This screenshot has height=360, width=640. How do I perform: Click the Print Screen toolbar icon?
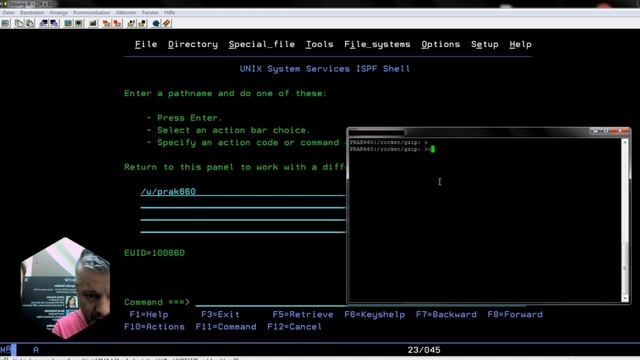(x=5, y=23)
